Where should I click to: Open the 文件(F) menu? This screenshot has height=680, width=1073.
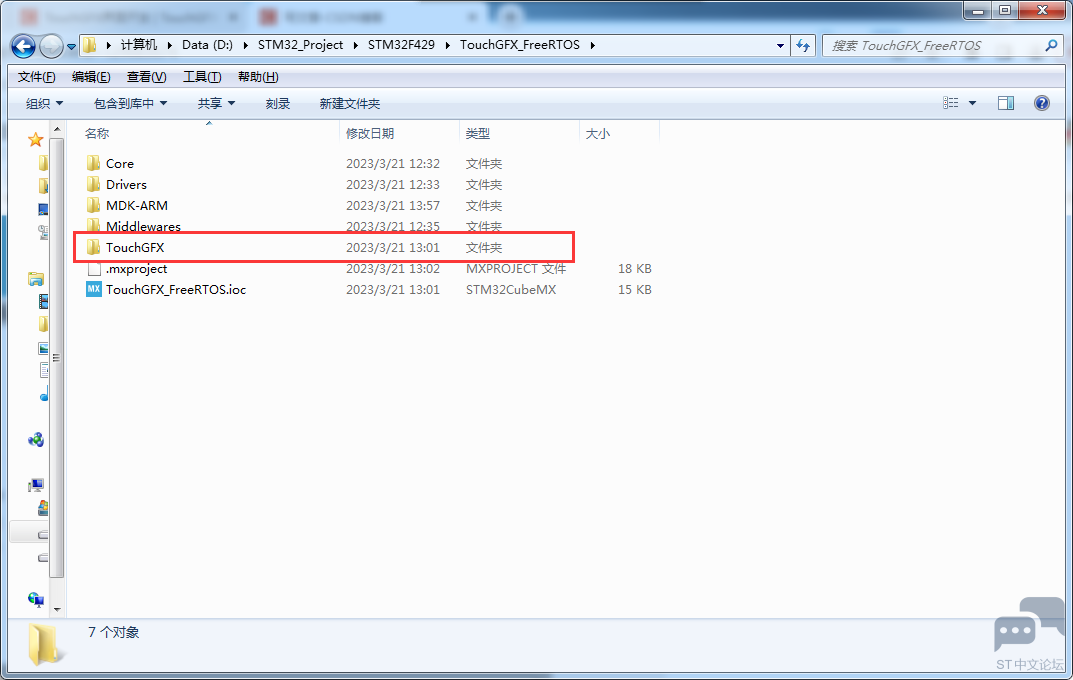click(36, 77)
